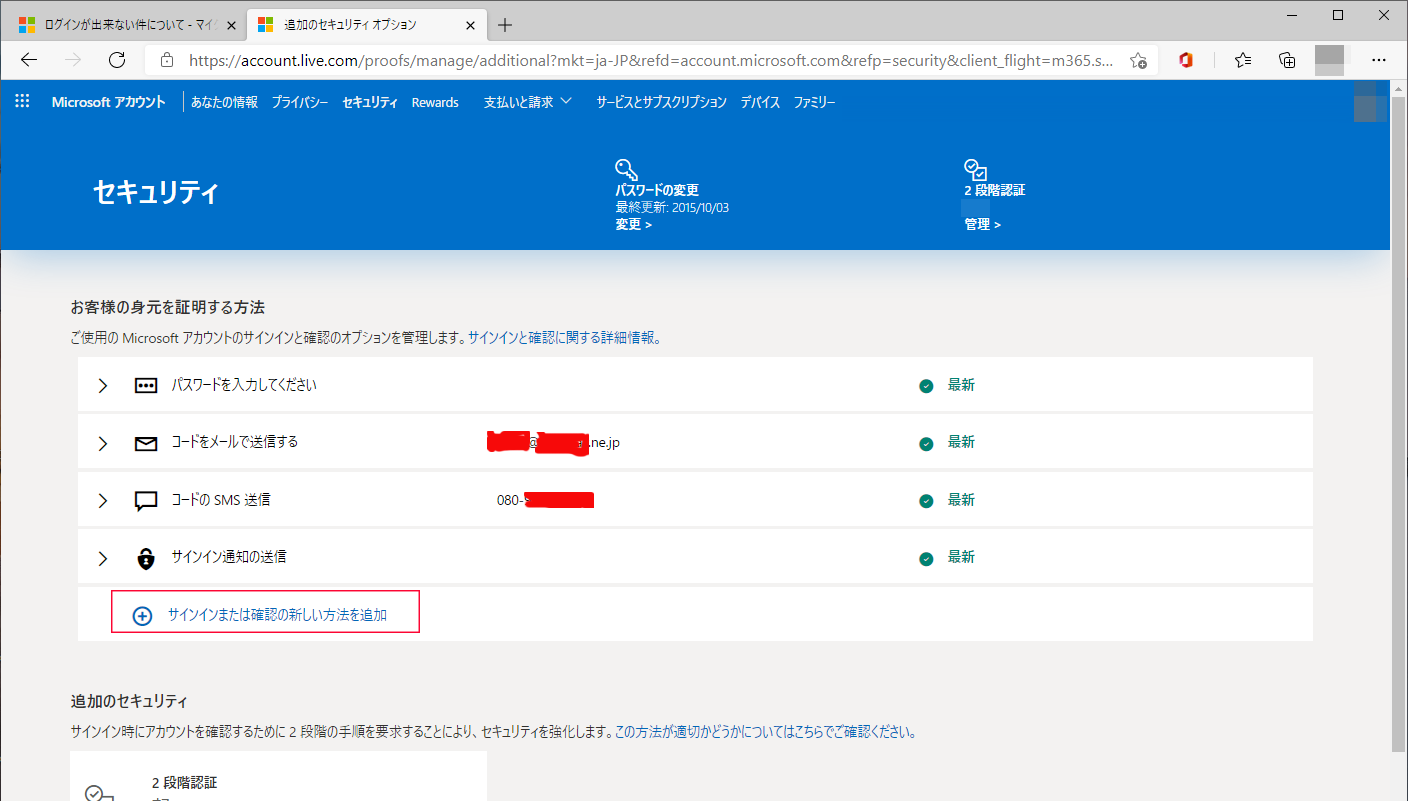Open a new browser tab
Viewport: 1408px width, 801px height.
click(x=505, y=25)
